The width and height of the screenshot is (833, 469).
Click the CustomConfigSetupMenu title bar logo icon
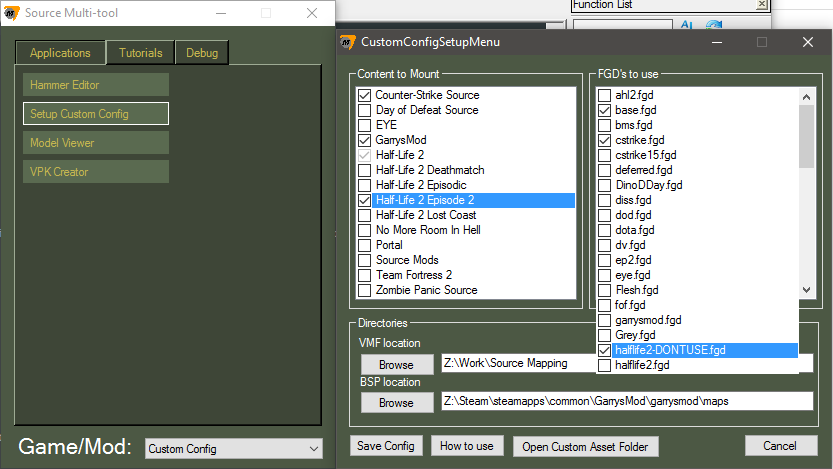click(x=347, y=42)
